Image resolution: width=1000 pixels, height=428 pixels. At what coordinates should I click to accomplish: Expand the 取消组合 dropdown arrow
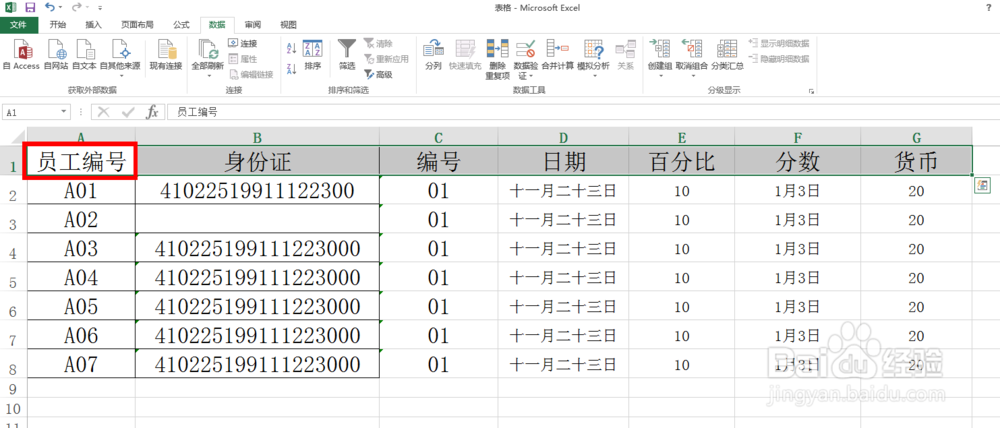691,75
